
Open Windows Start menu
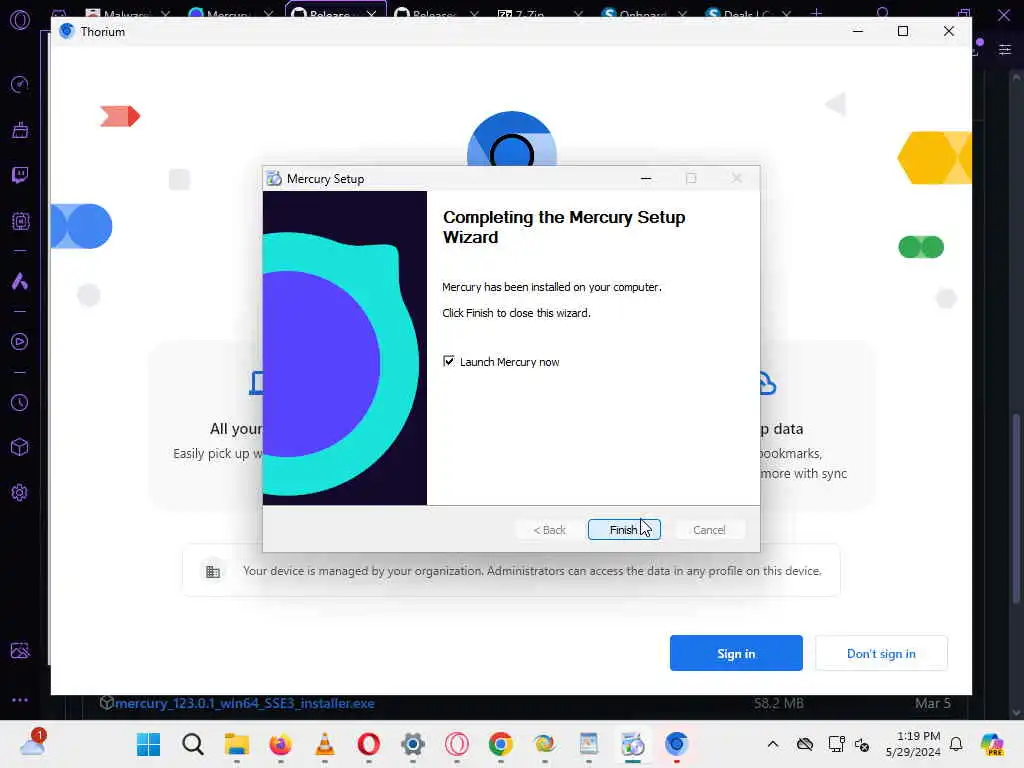(148, 744)
